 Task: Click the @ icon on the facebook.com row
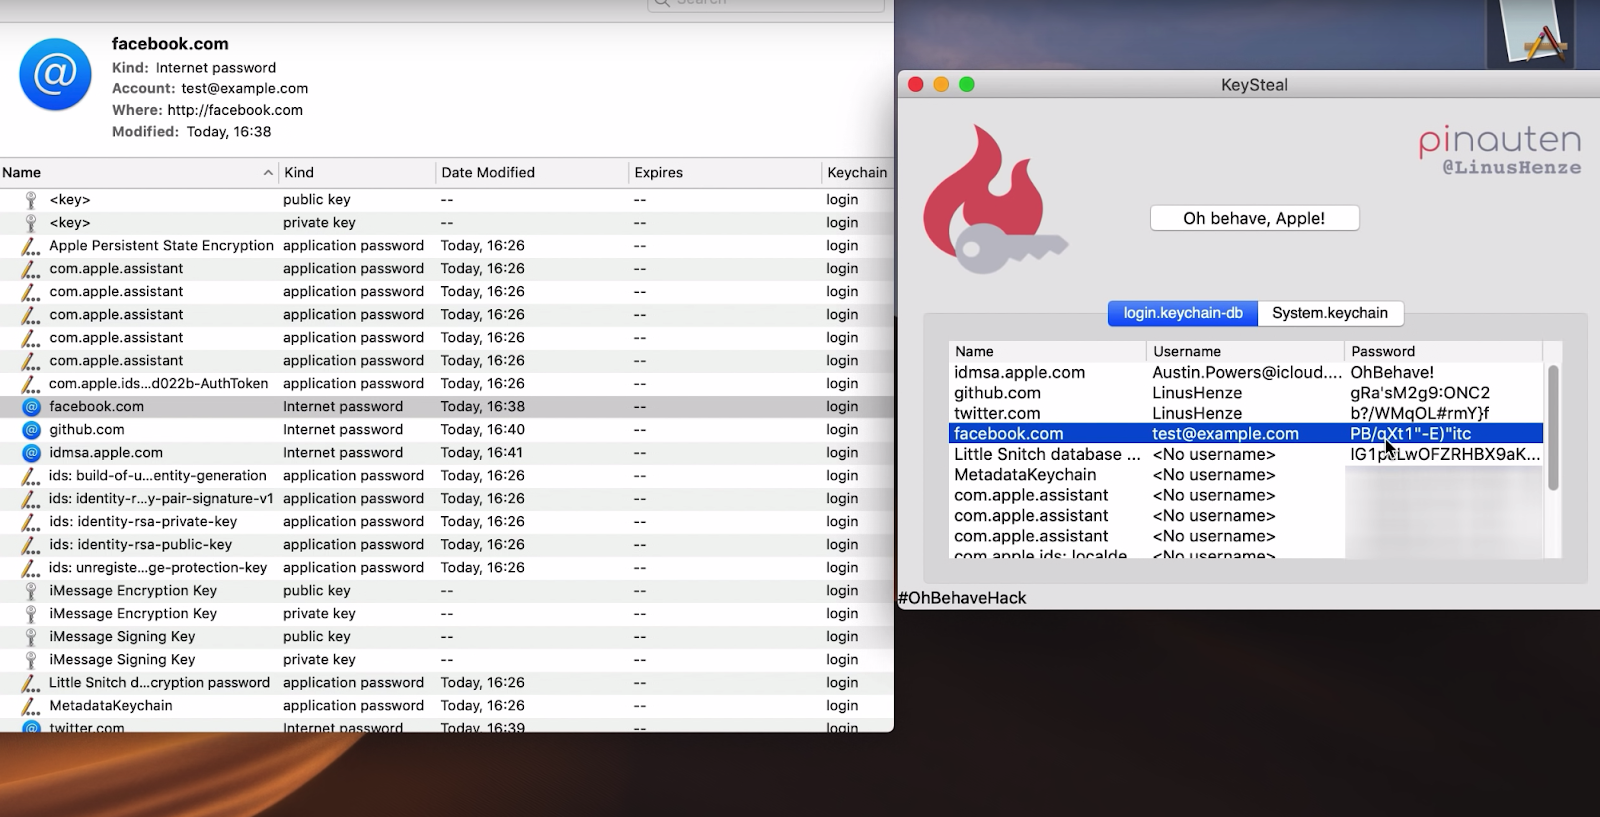(32, 407)
